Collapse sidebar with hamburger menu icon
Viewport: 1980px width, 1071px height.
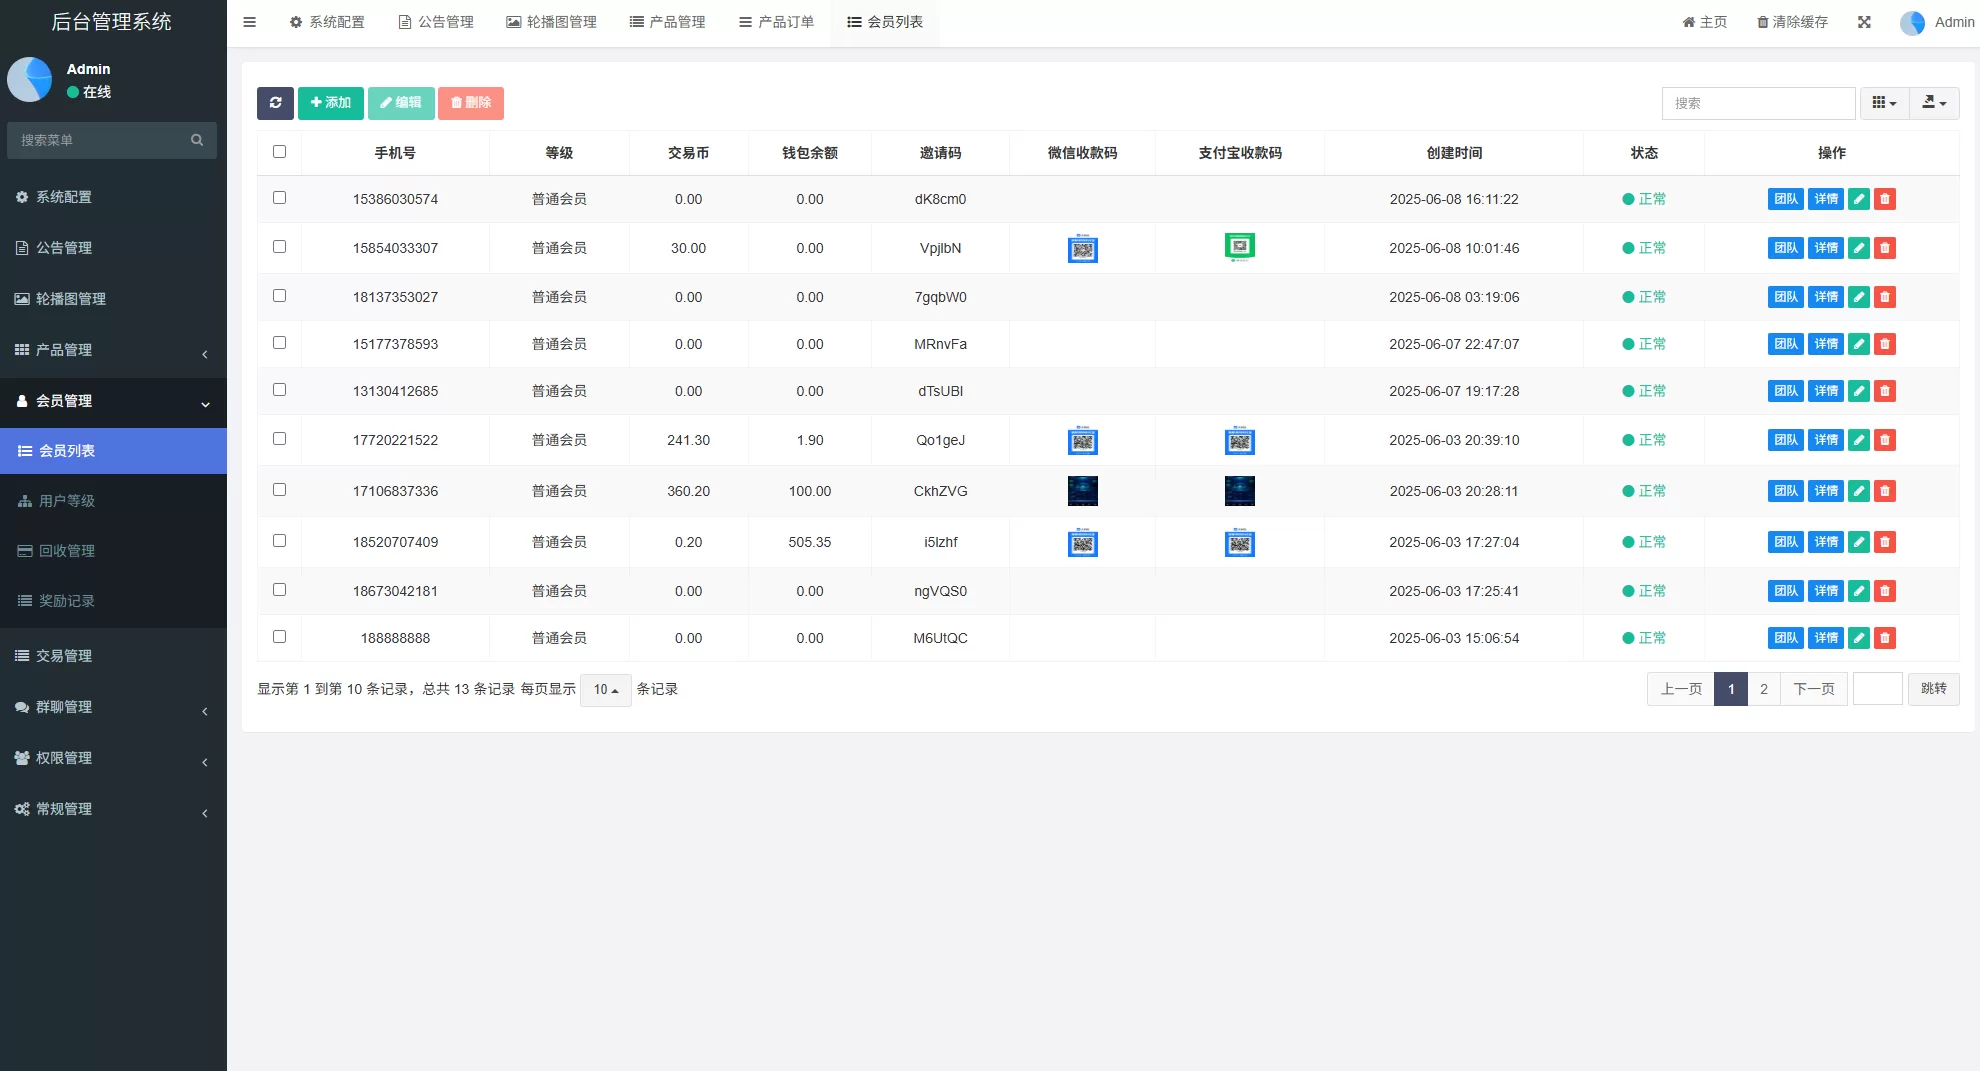249,21
